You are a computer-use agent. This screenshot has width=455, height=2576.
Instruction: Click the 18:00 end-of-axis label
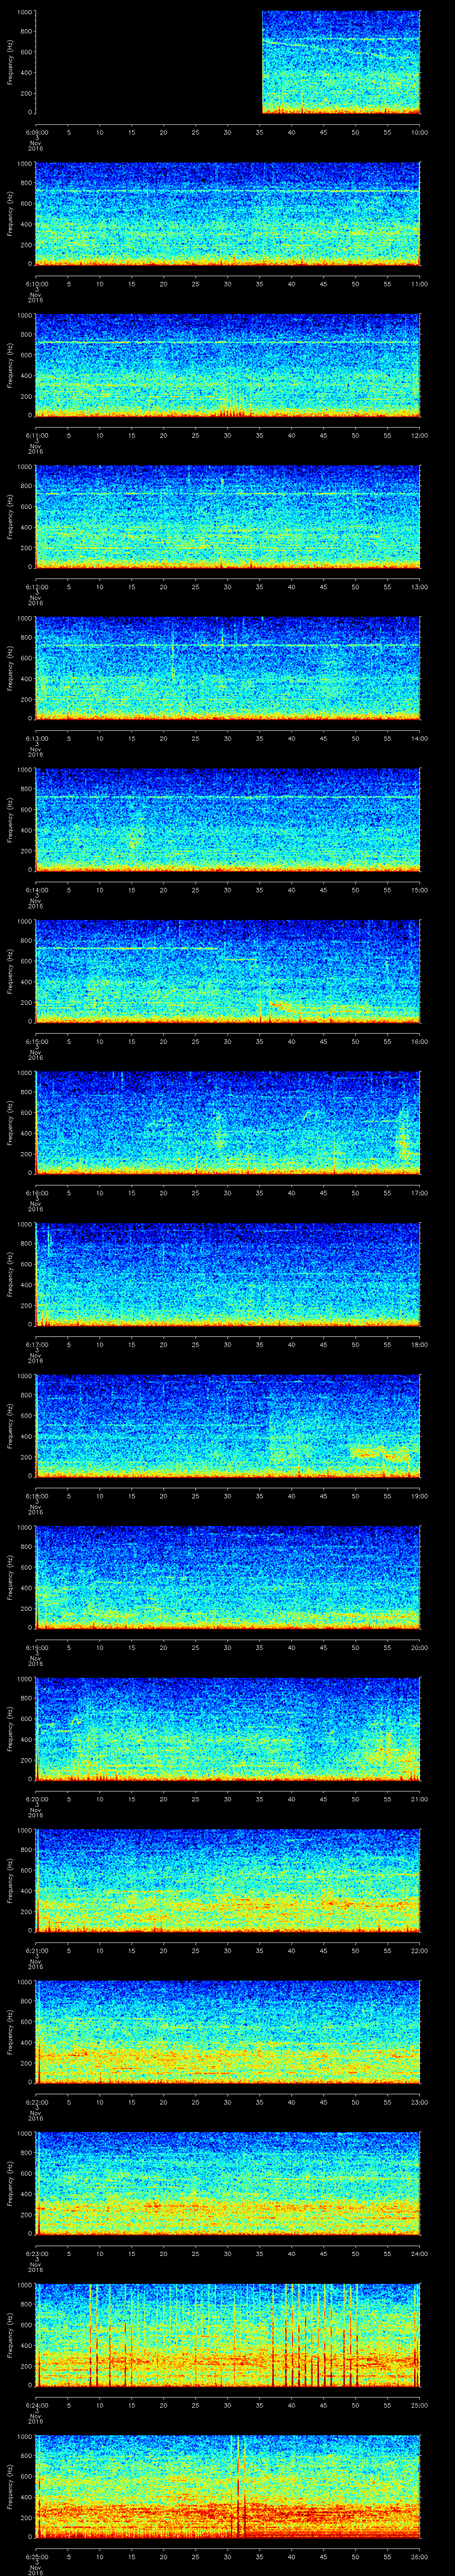click(419, 1344)
